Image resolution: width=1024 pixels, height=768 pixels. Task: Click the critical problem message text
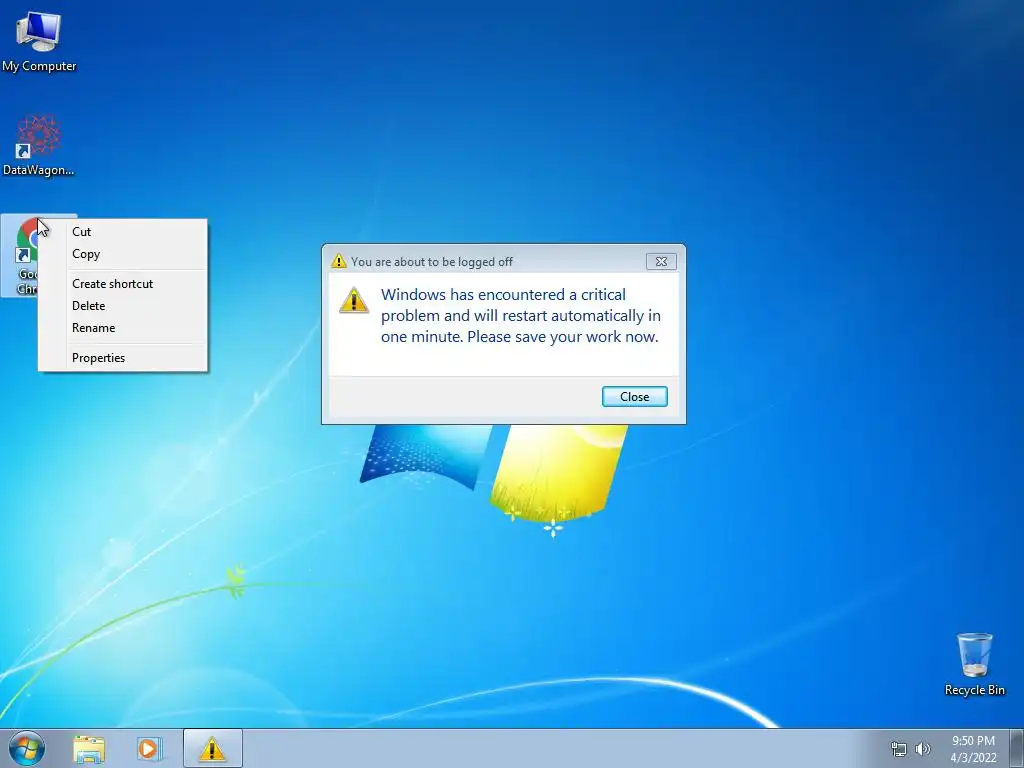click(520, 315)
